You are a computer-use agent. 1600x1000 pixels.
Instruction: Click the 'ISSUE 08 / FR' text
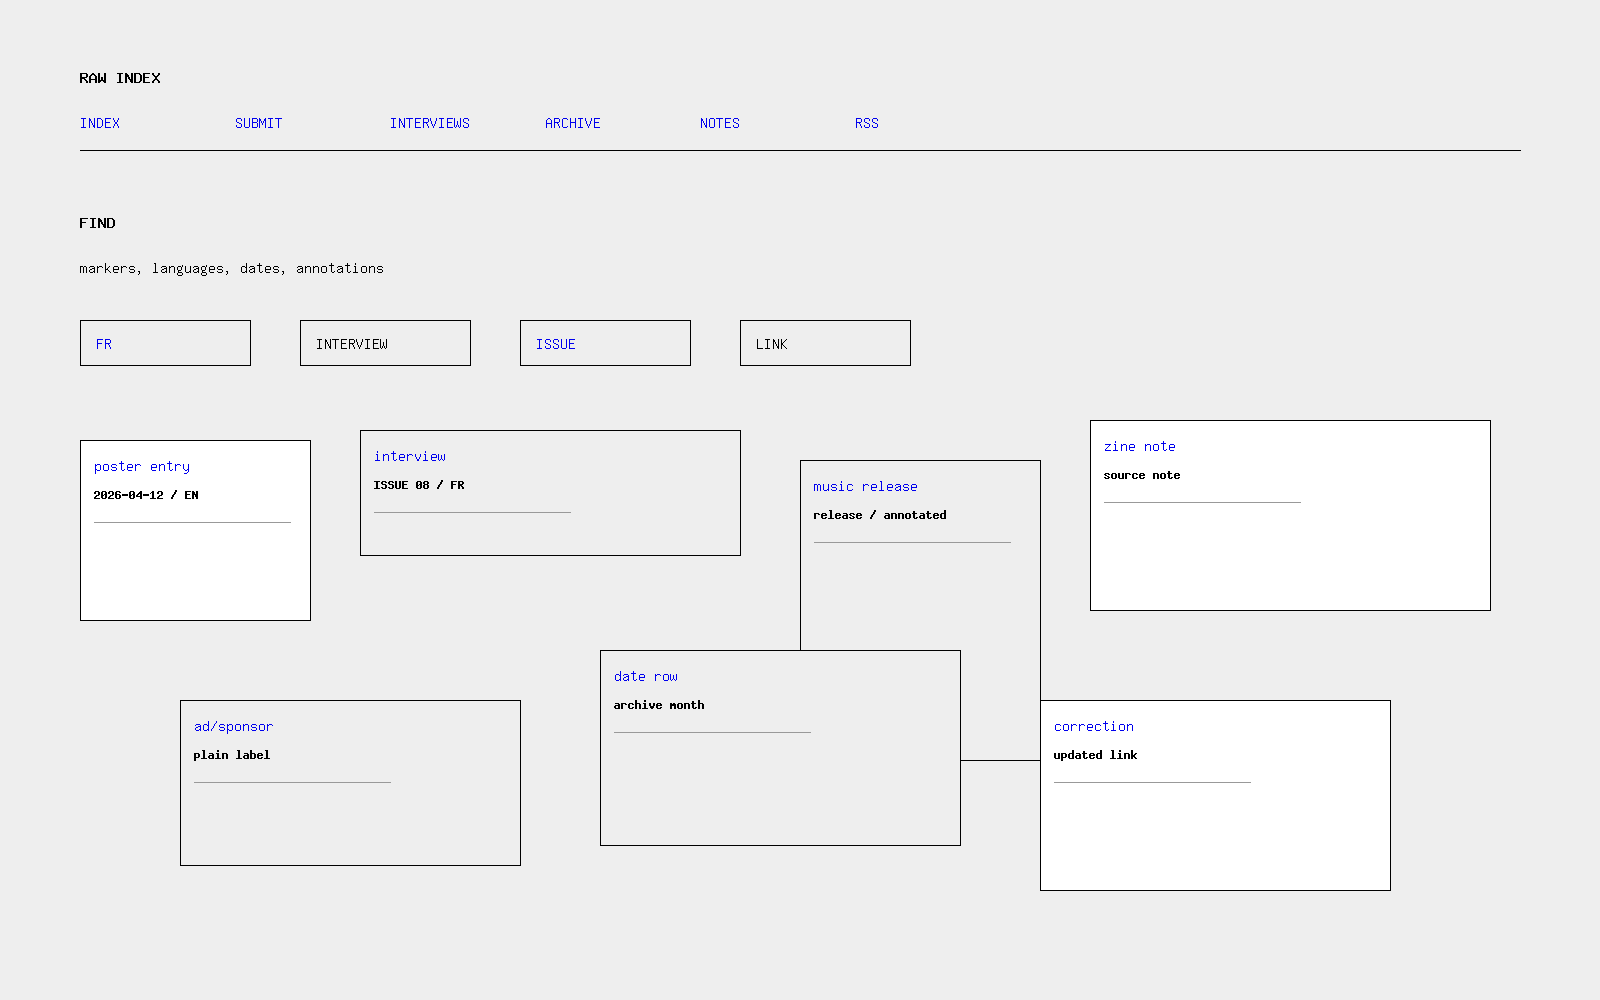(x=419, y=485)
